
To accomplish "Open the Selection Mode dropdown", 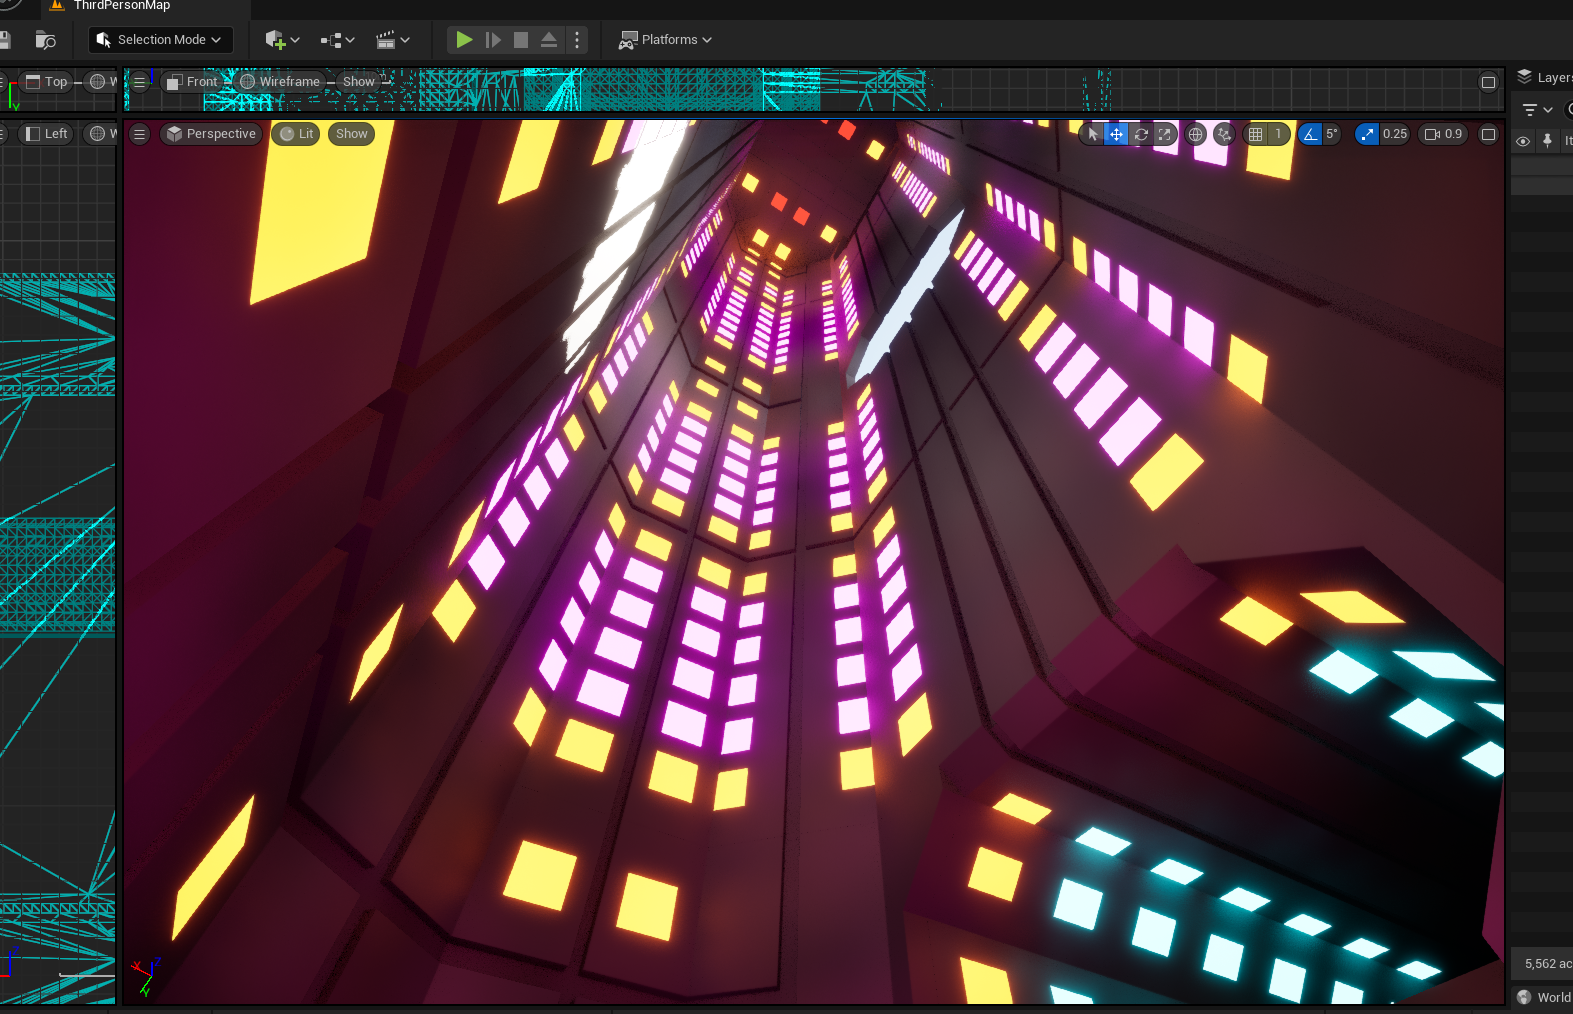I will (x=160, y=40).
